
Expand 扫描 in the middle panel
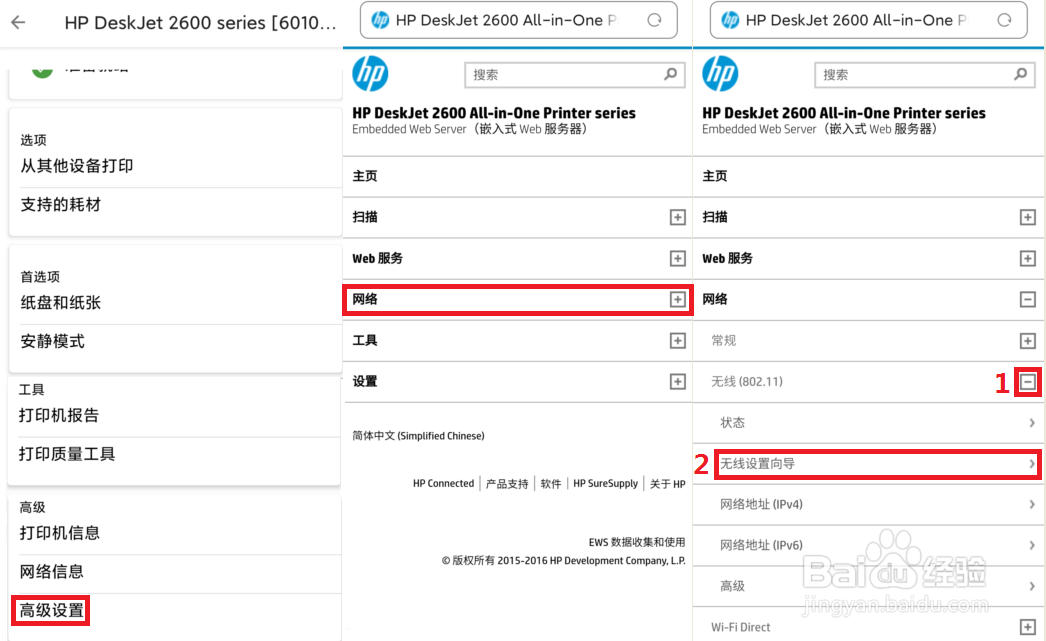tap(678, 217)
